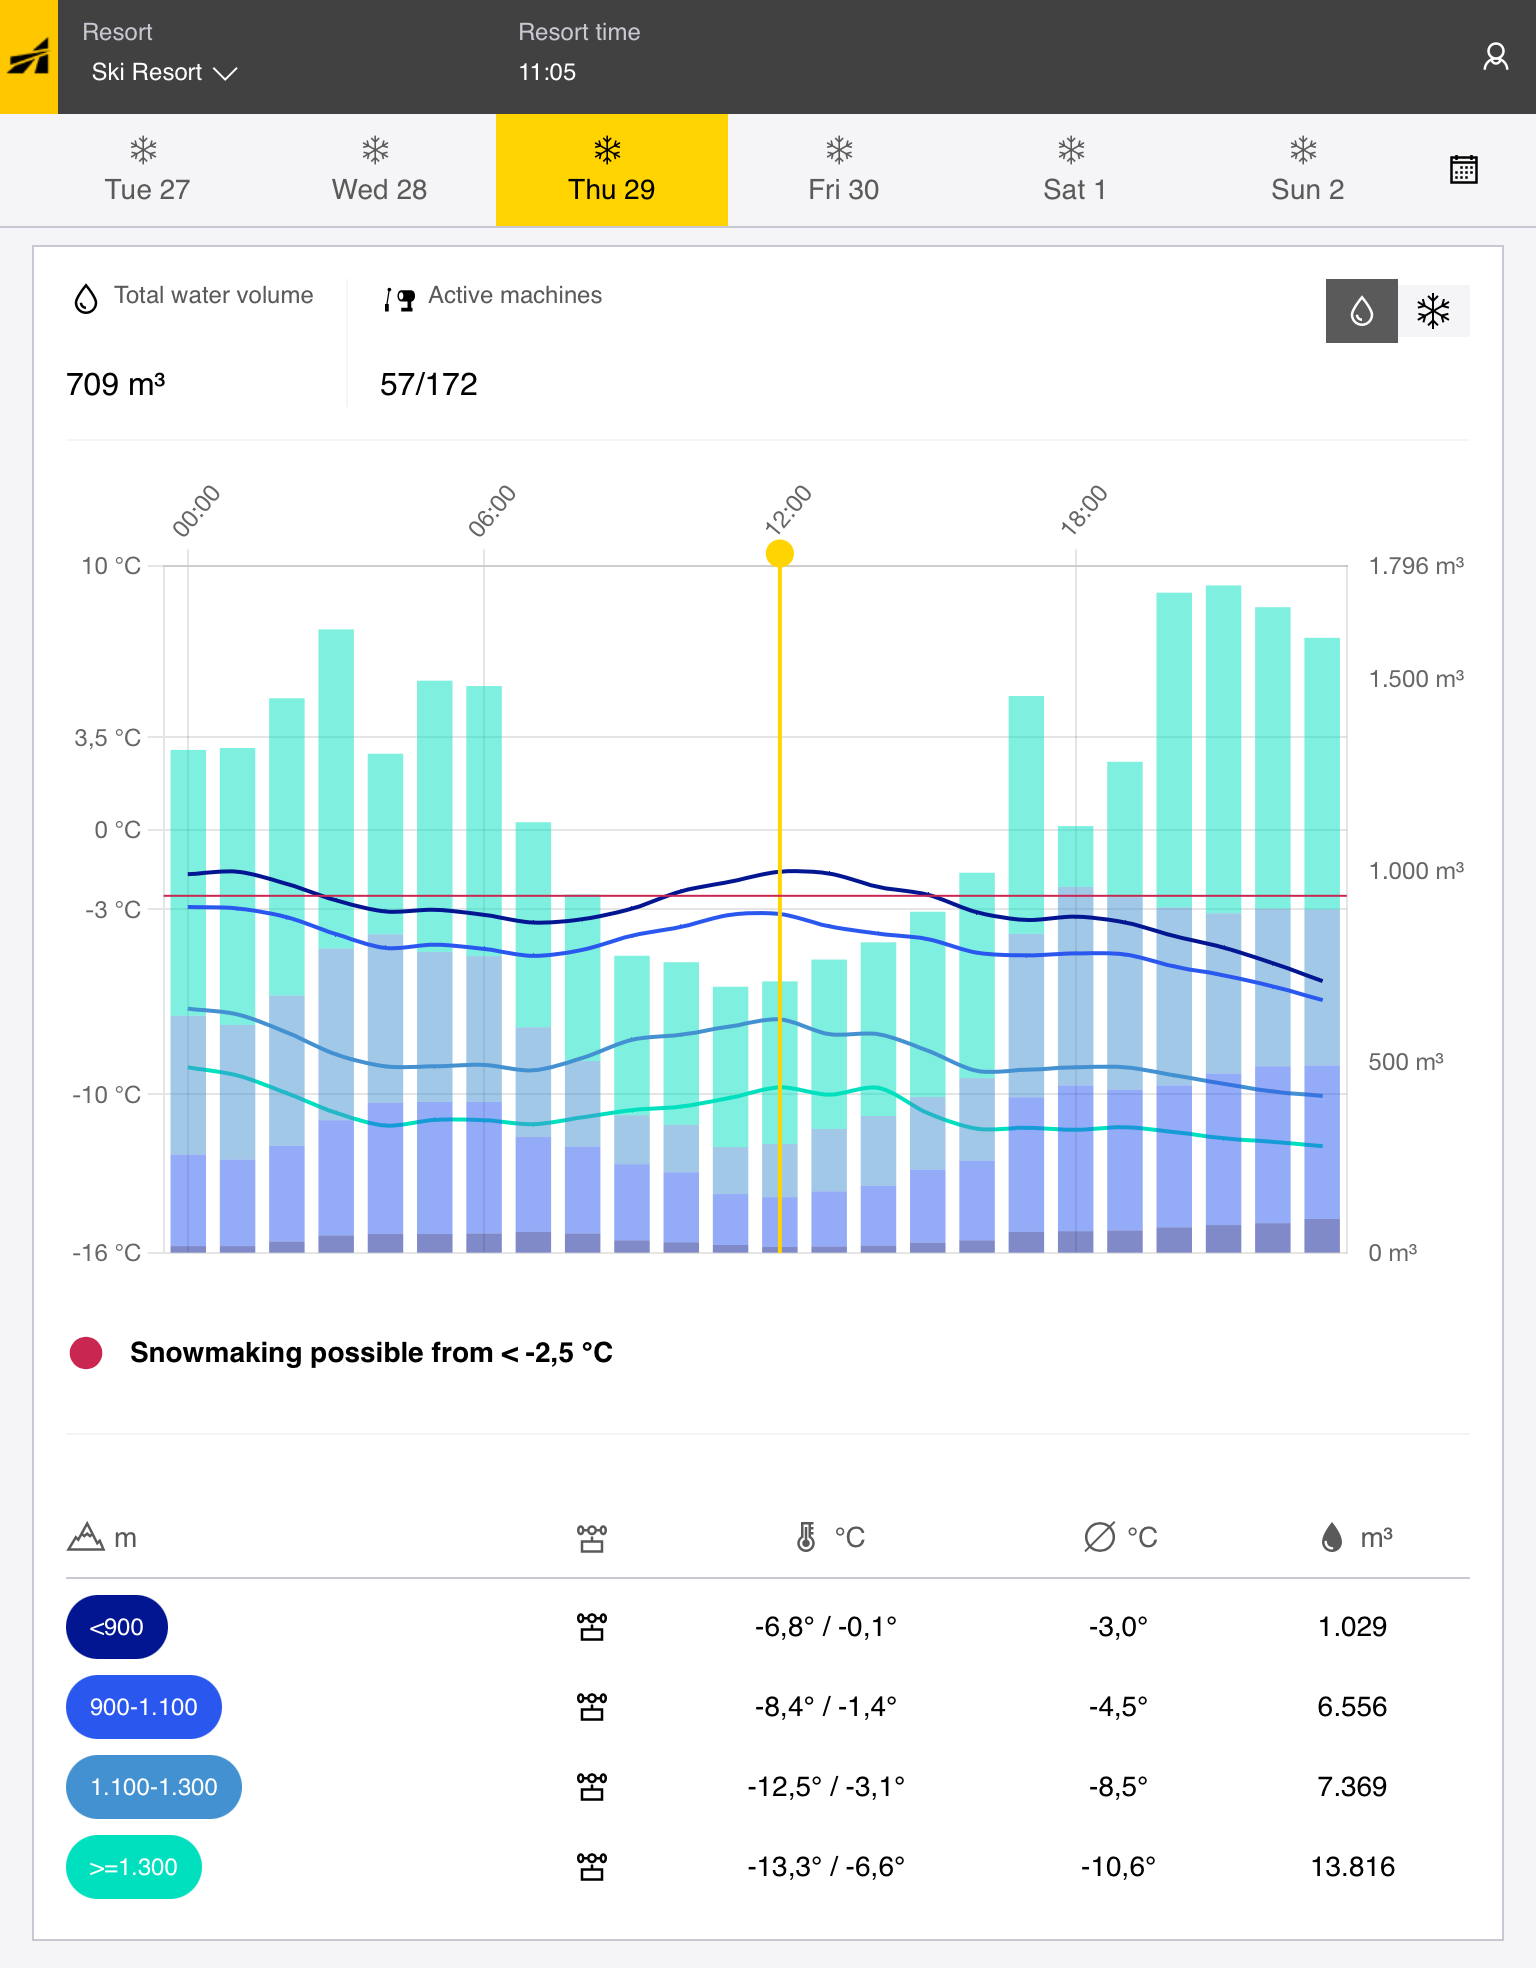Image resolution: width=1536 pixels, height=1968 pixels.
Task: Click the mountain elevation column header icon
Action: tap(86, 1537)
